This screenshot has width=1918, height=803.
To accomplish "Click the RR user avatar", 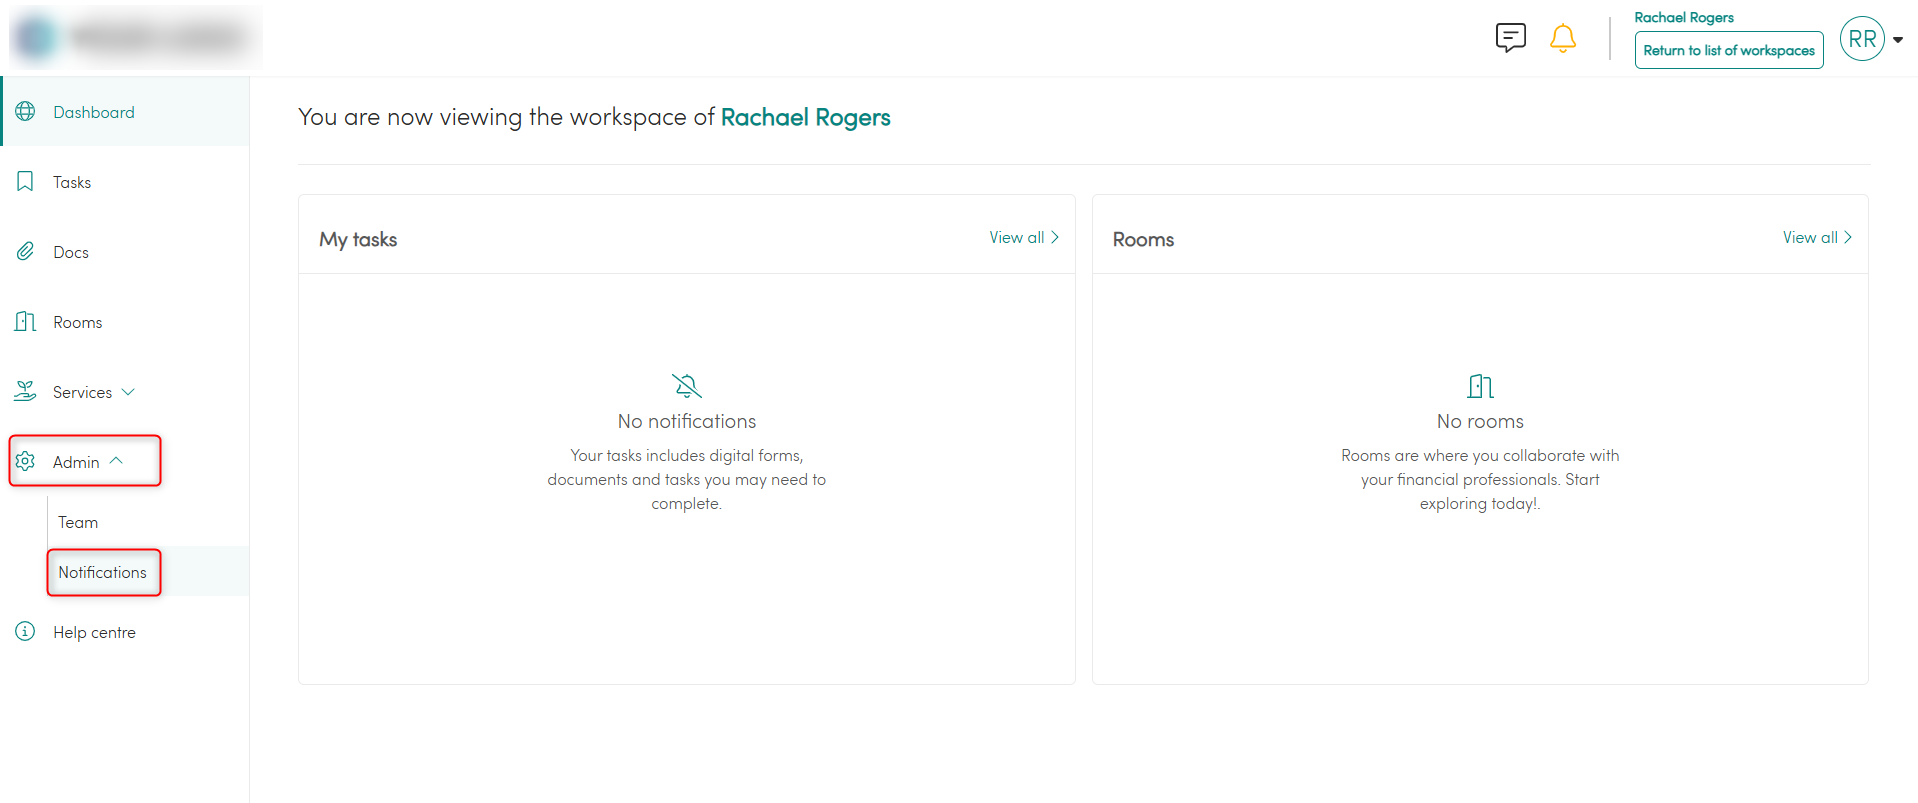I will tap(1861, 39).
